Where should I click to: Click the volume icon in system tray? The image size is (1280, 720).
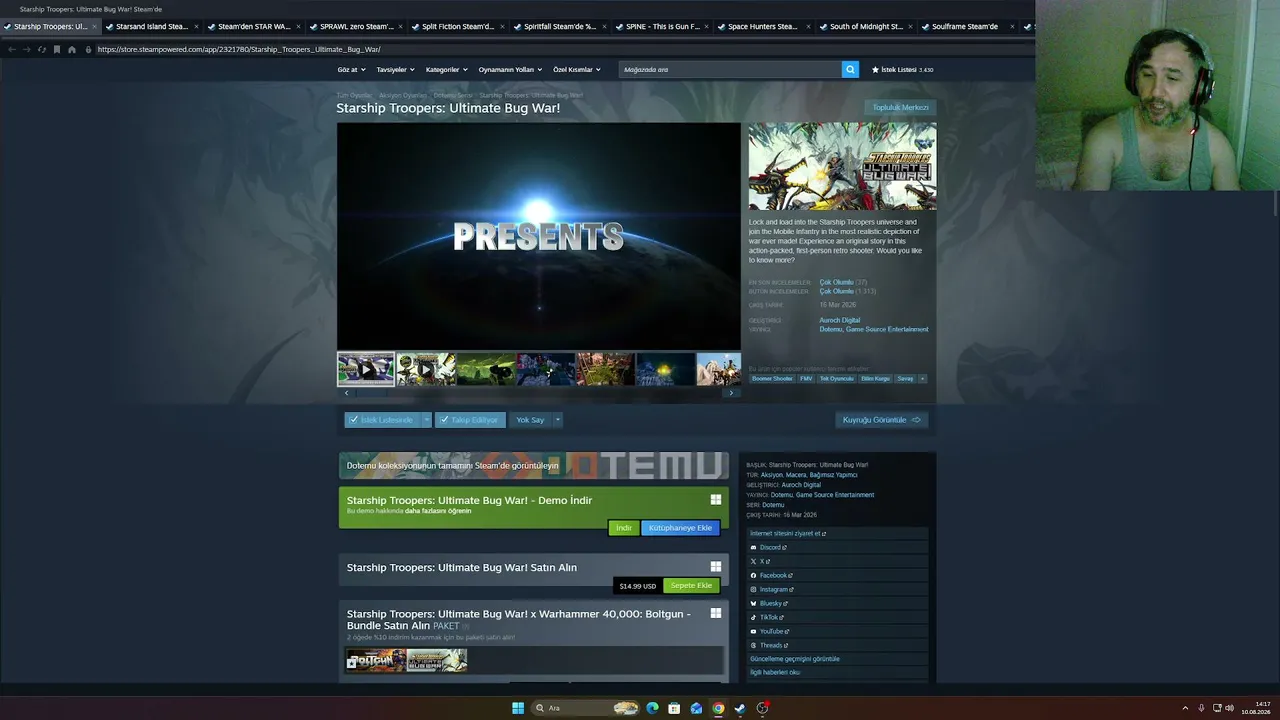(x=1229, y=708)
